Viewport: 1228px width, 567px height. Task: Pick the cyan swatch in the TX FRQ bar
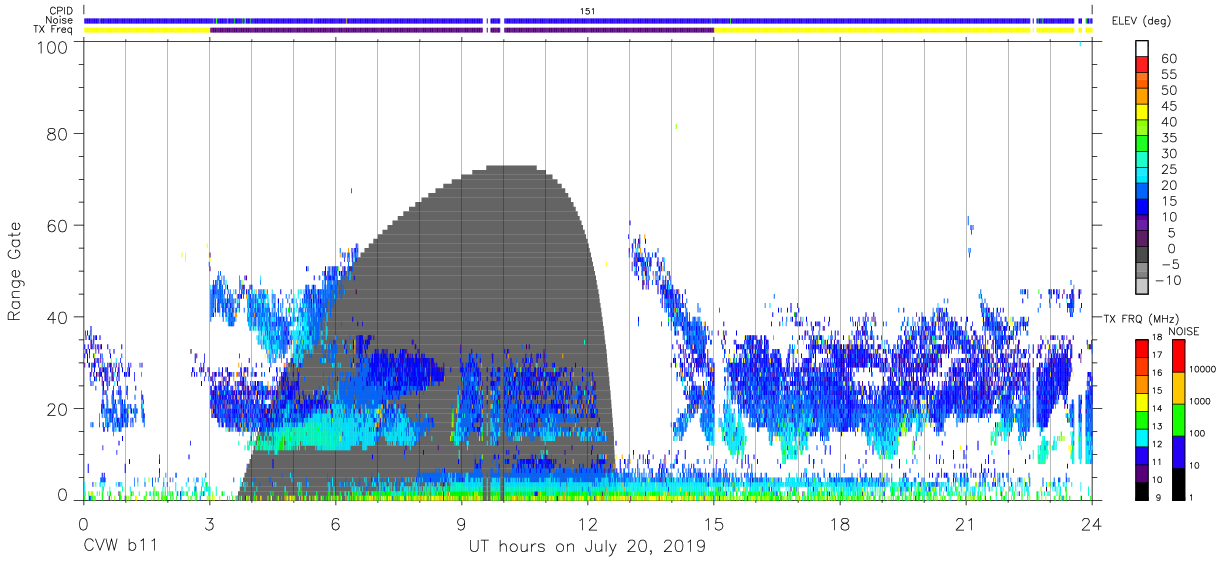[1142, 438]
